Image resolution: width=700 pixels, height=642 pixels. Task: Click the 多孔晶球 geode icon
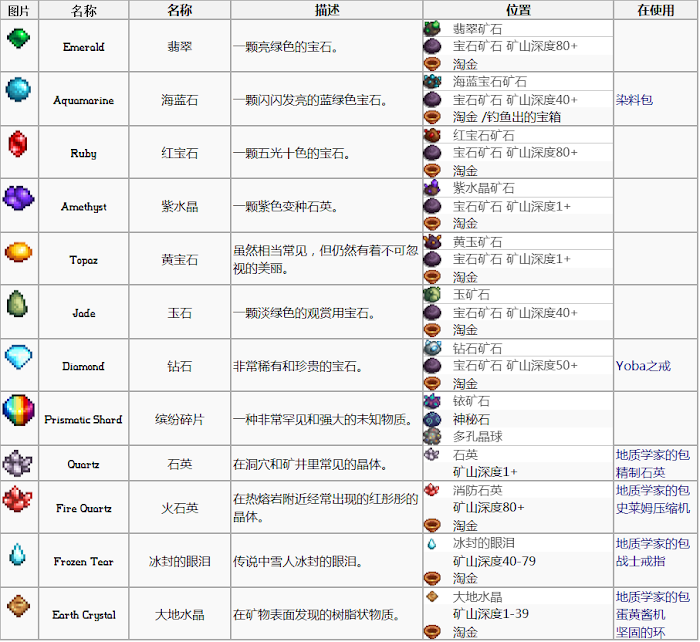(432, 436)
